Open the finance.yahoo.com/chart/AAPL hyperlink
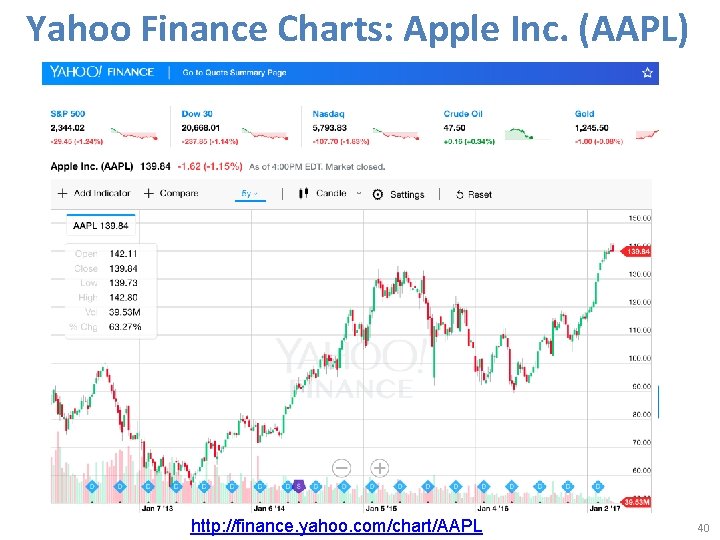This screenshot has height=540, width=720. point(336,526)
